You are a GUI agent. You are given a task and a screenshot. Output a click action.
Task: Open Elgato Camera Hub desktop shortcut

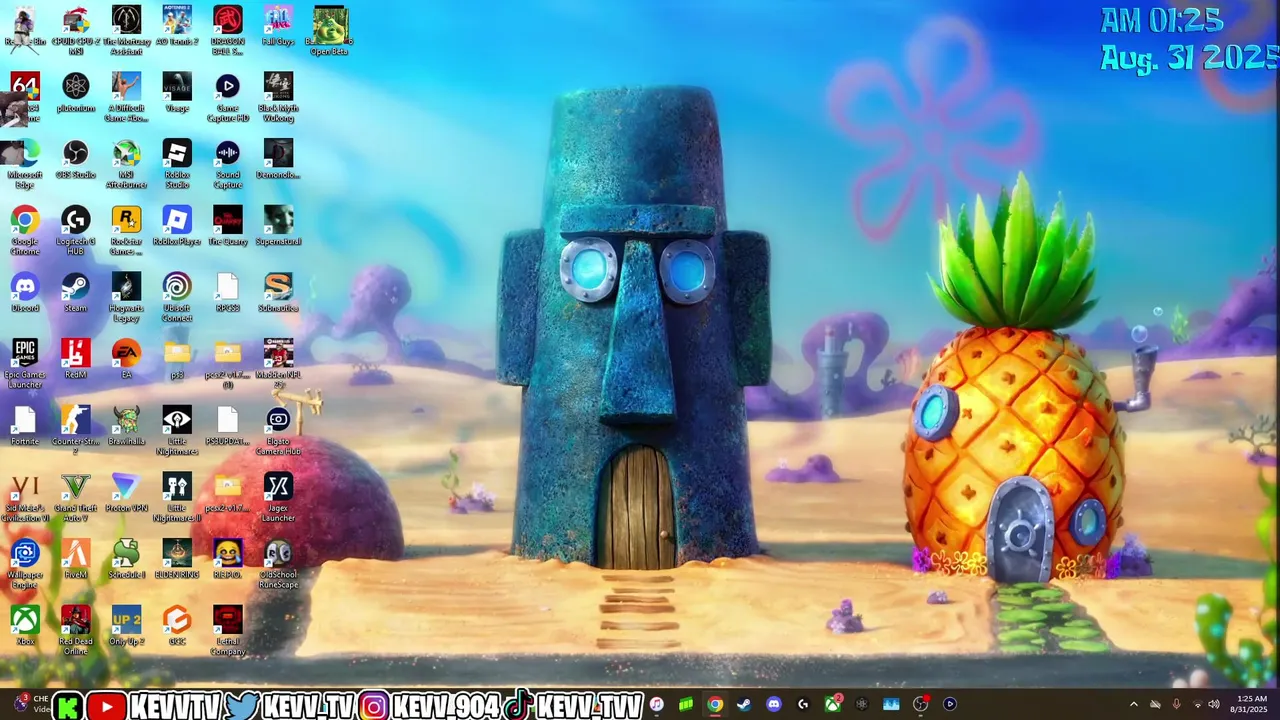click(278, 430)
